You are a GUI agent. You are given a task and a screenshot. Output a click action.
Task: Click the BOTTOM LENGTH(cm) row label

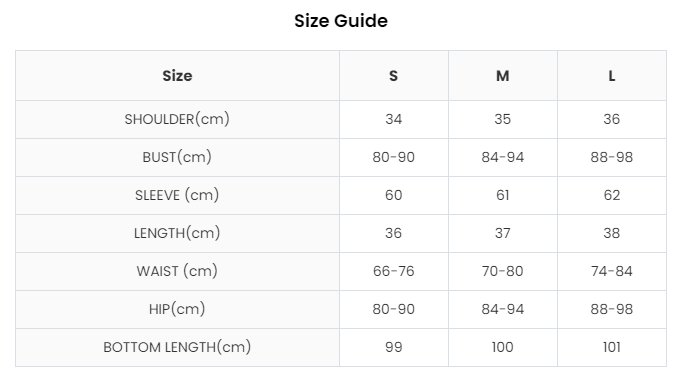[177, 347]
